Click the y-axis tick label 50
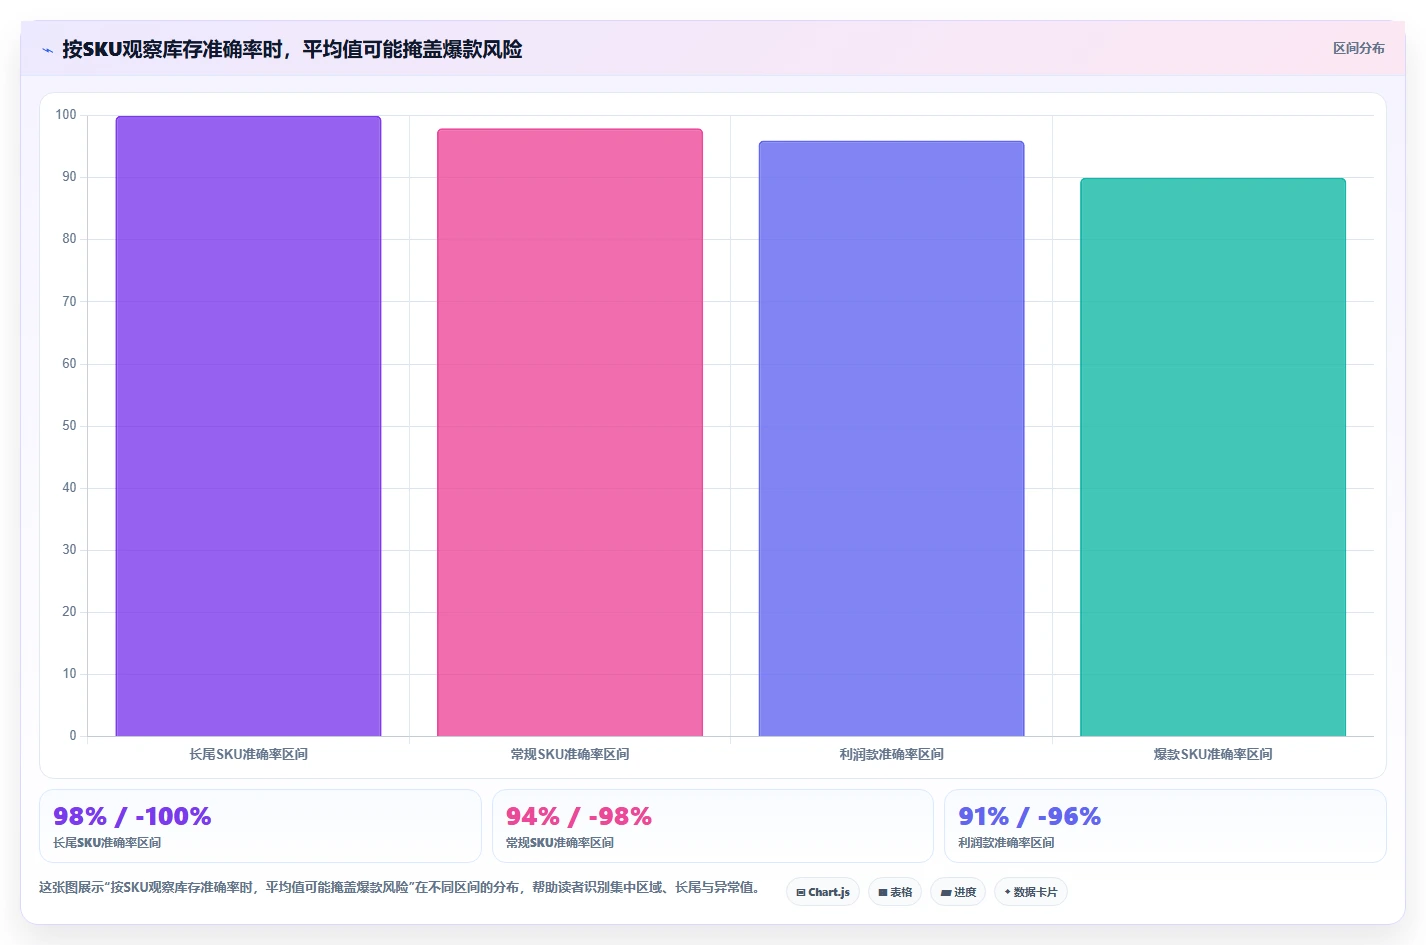1426x945 pixels. click(69, 425)
